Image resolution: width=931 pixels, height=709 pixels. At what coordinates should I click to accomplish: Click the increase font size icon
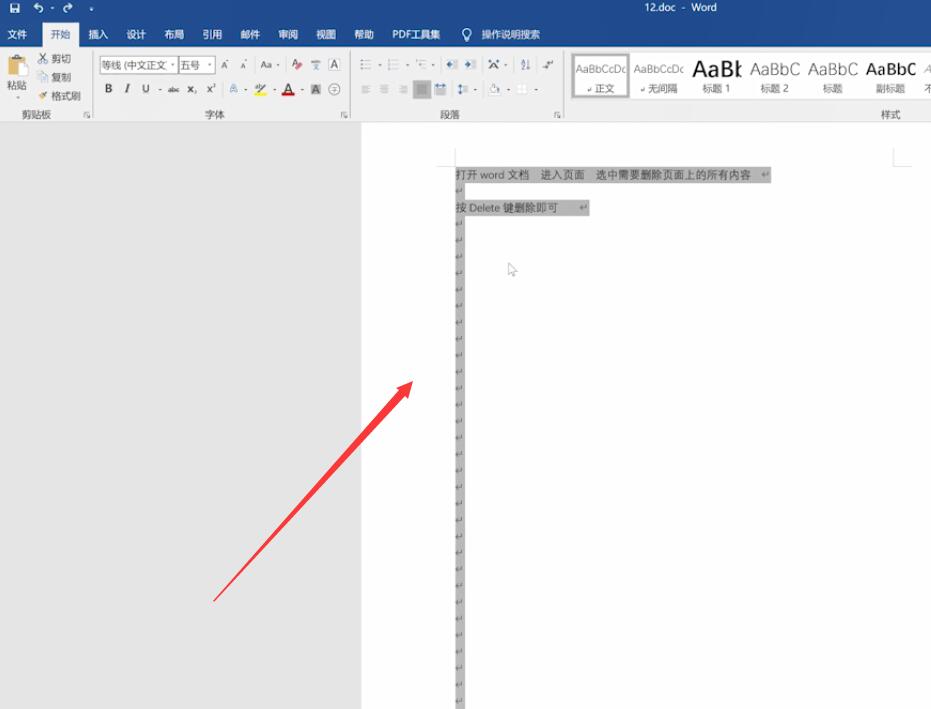click(225, 65)
